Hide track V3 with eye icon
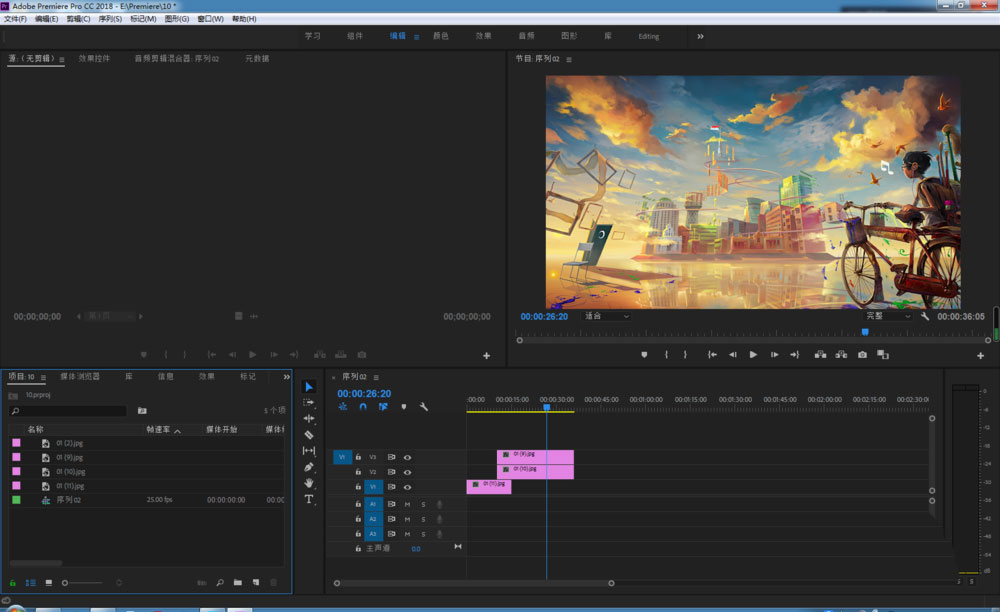This screenshot has height=612, width=1000. click(407, 457)
